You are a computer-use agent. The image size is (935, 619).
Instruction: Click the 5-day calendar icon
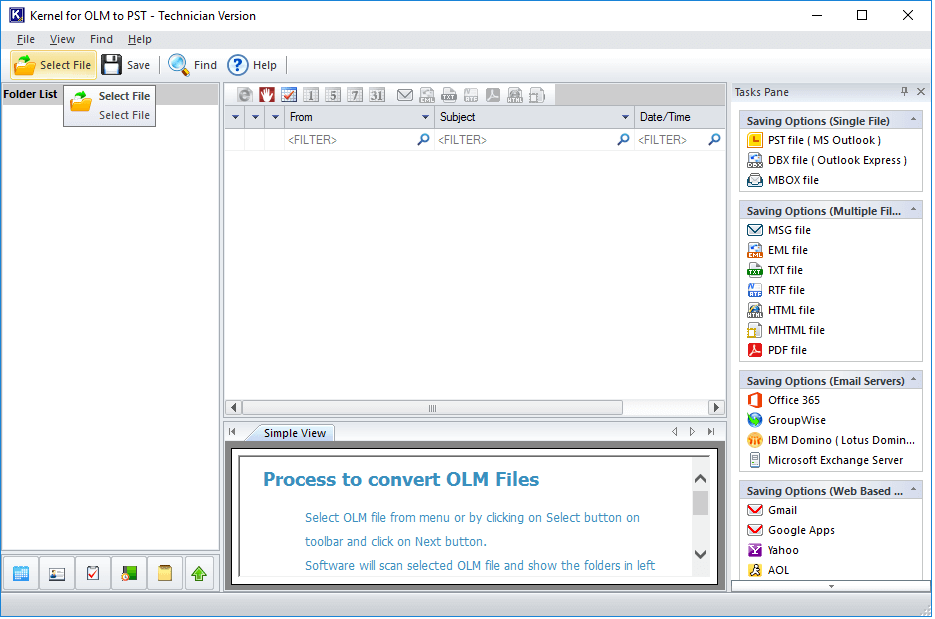[x=333, y=95]
